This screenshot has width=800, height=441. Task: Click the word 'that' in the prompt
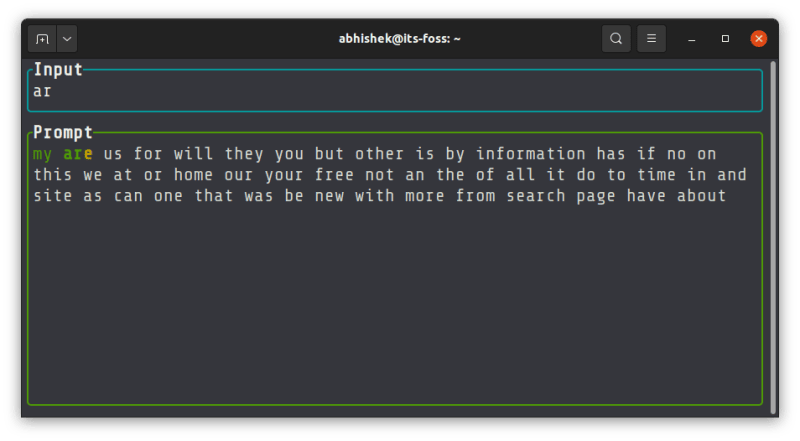pos(214,195)
